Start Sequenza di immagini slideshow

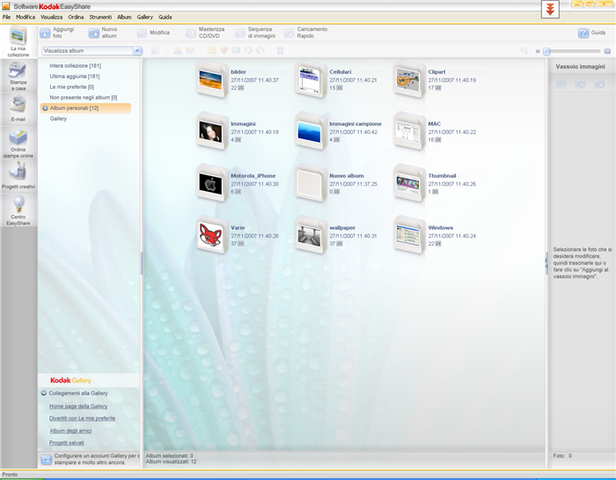click(x=255, y=33)
